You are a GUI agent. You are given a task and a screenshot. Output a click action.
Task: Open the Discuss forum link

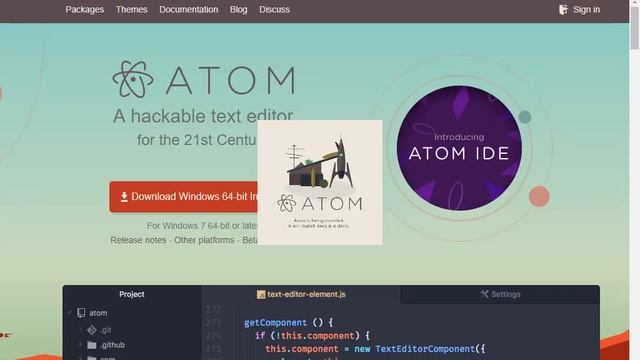click(274, 9)
